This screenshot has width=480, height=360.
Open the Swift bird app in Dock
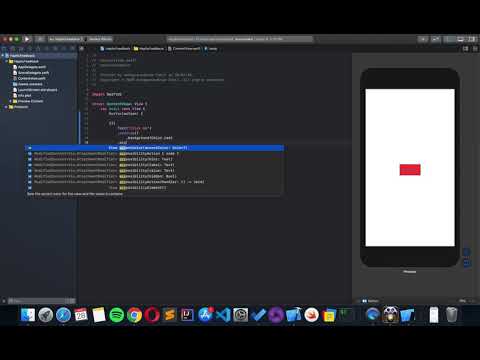coord(312,315)
